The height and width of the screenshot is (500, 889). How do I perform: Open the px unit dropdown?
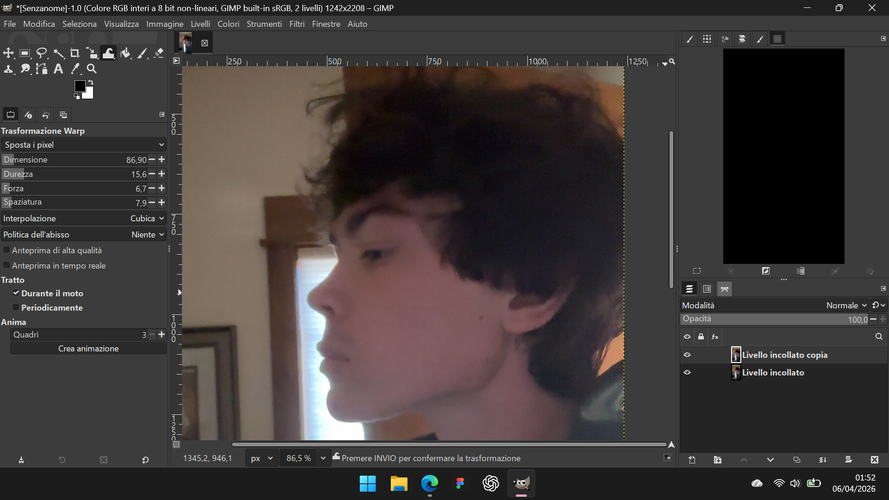pos(261,458)
